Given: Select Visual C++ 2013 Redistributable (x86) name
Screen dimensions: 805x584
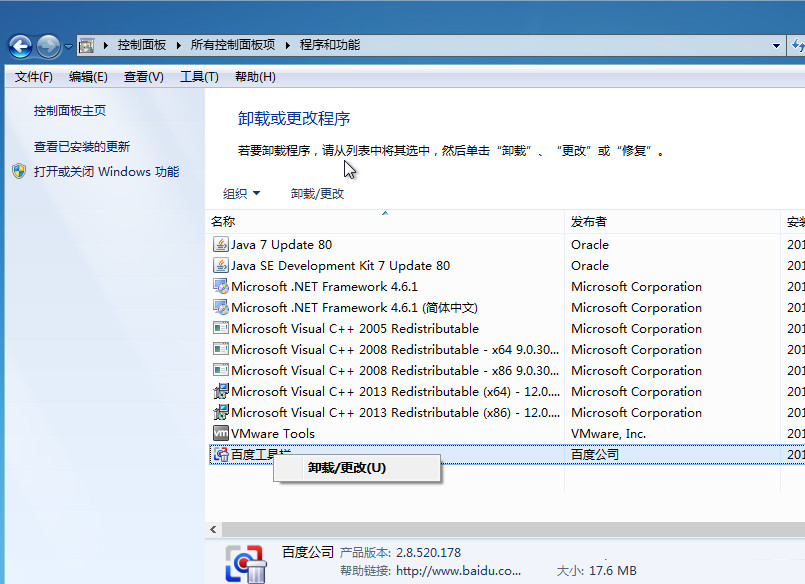Looking at the screenshot, I should point(395,413).
